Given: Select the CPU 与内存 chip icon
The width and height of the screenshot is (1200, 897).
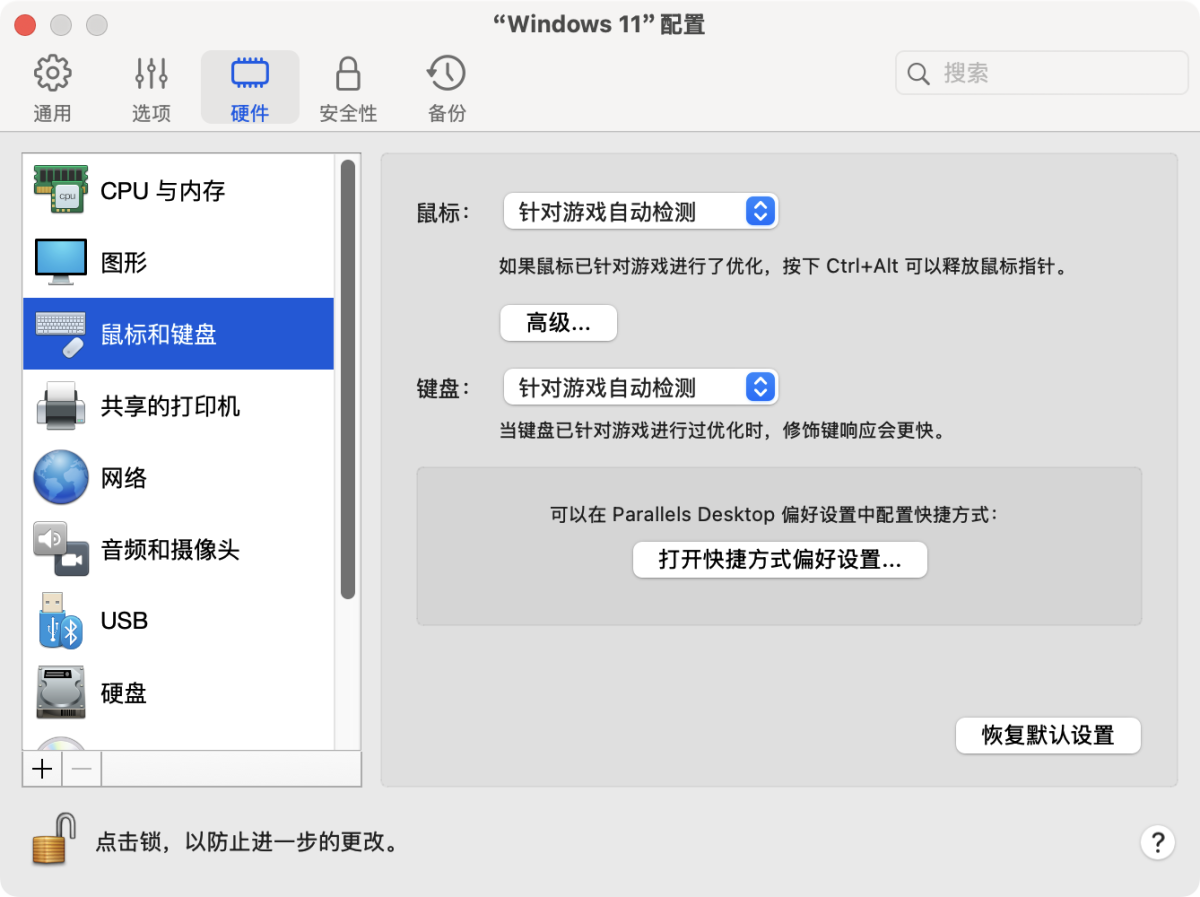Looking at the screenshot, I should coord(61,190).
